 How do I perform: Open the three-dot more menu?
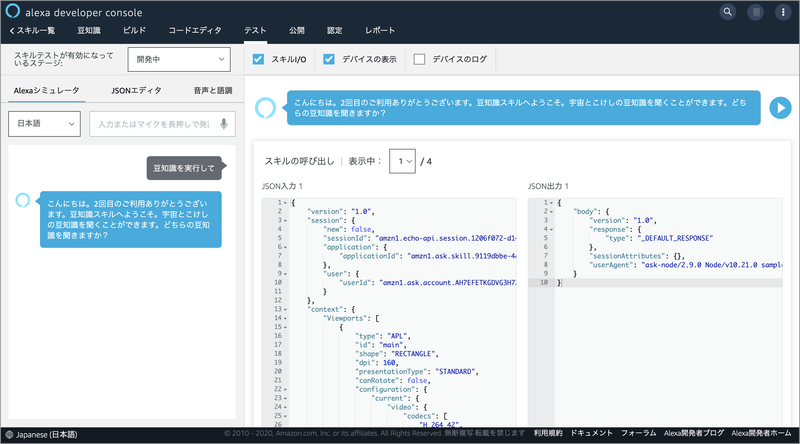click(783, 12)
